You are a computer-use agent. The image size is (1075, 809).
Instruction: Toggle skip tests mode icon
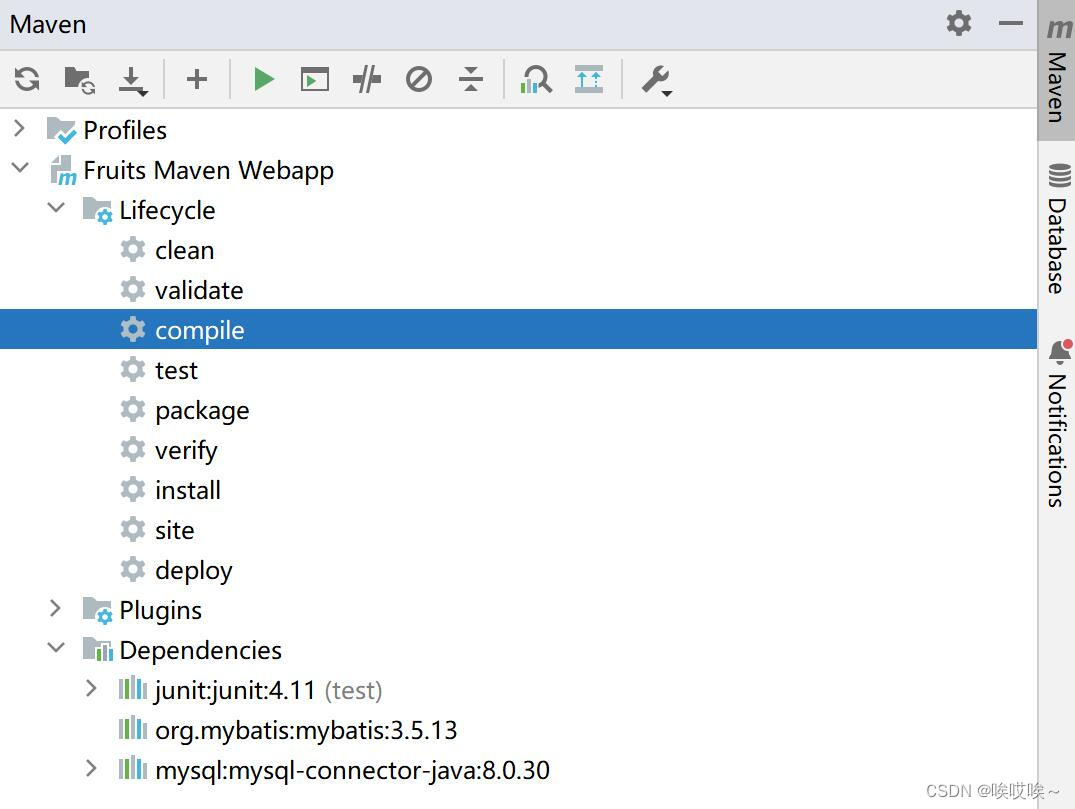[419, 80]
